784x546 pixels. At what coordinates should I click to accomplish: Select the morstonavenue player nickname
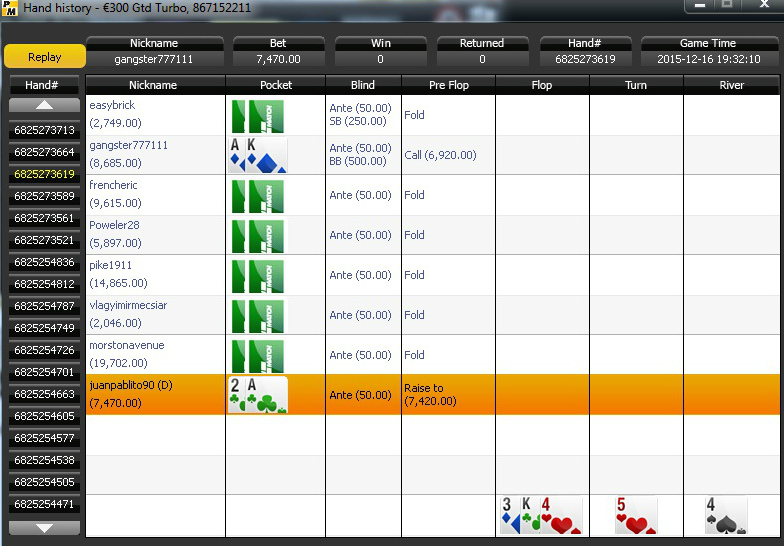(126, 345)
